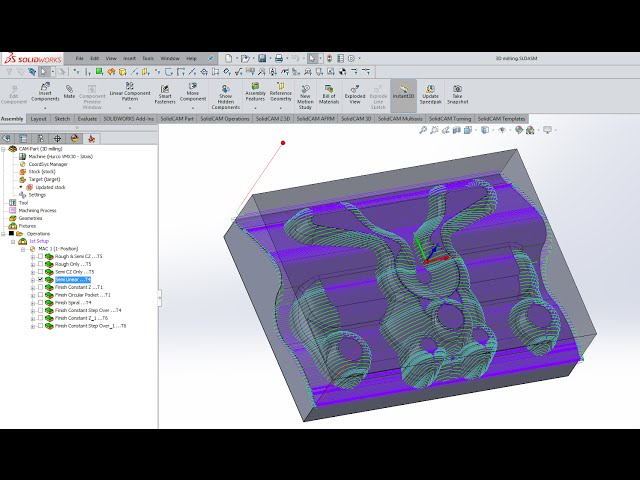This screenshot has height=480, width=640.
Task: Click the Rebuild traffic light icon
Action: tap(329, 58)
